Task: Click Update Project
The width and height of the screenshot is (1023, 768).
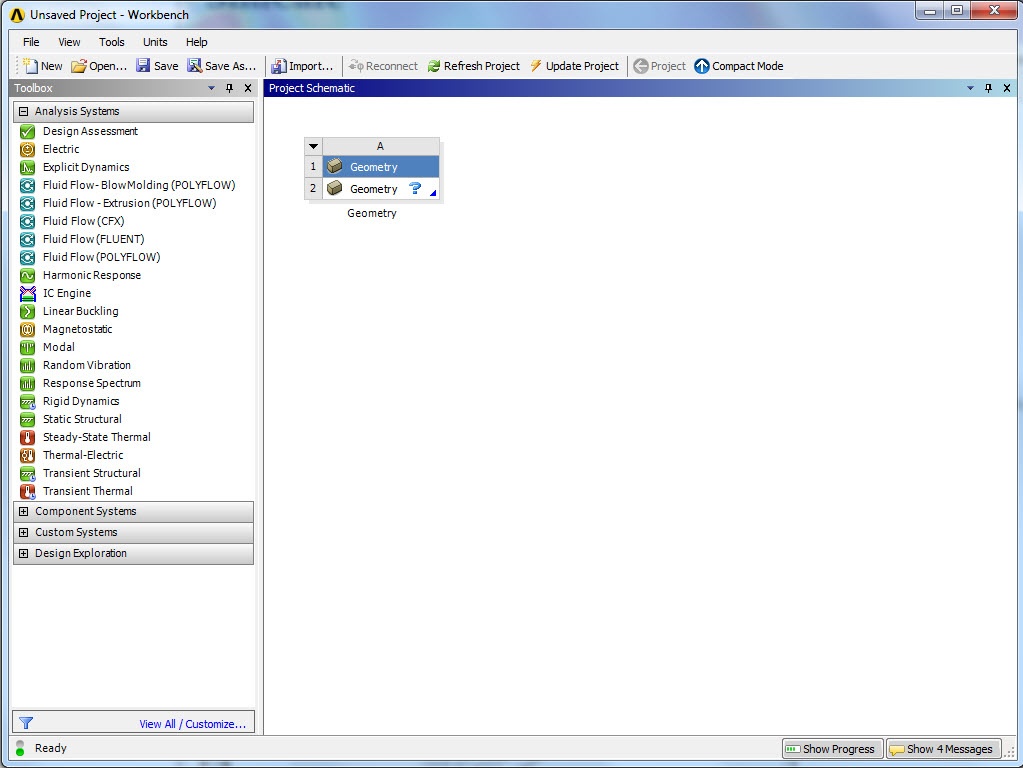Action: coord(574,66)
